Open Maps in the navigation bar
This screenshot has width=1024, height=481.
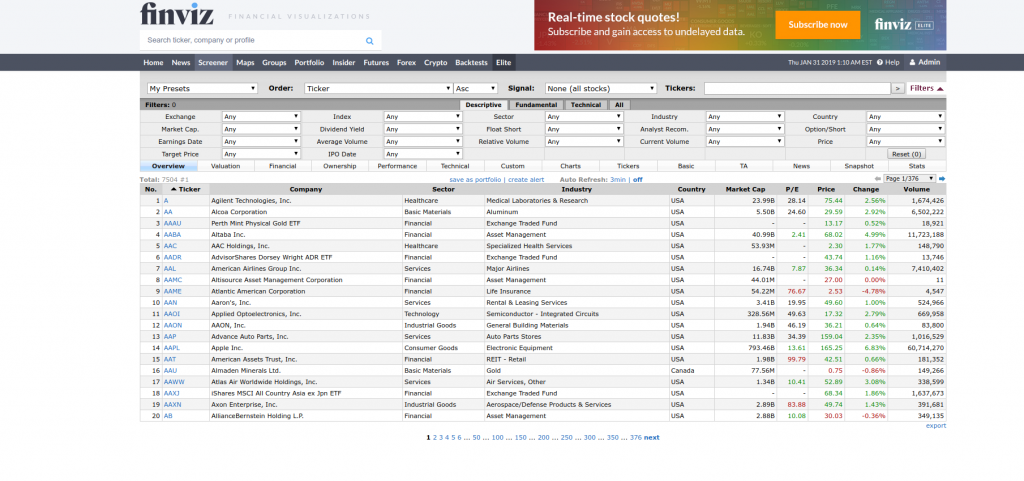pyautogui.click(x=246, y=63)
